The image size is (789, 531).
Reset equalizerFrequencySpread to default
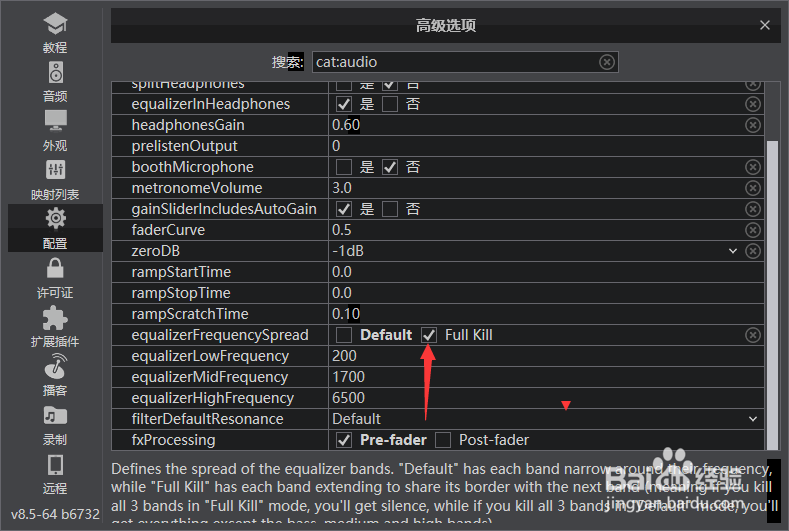753,335
